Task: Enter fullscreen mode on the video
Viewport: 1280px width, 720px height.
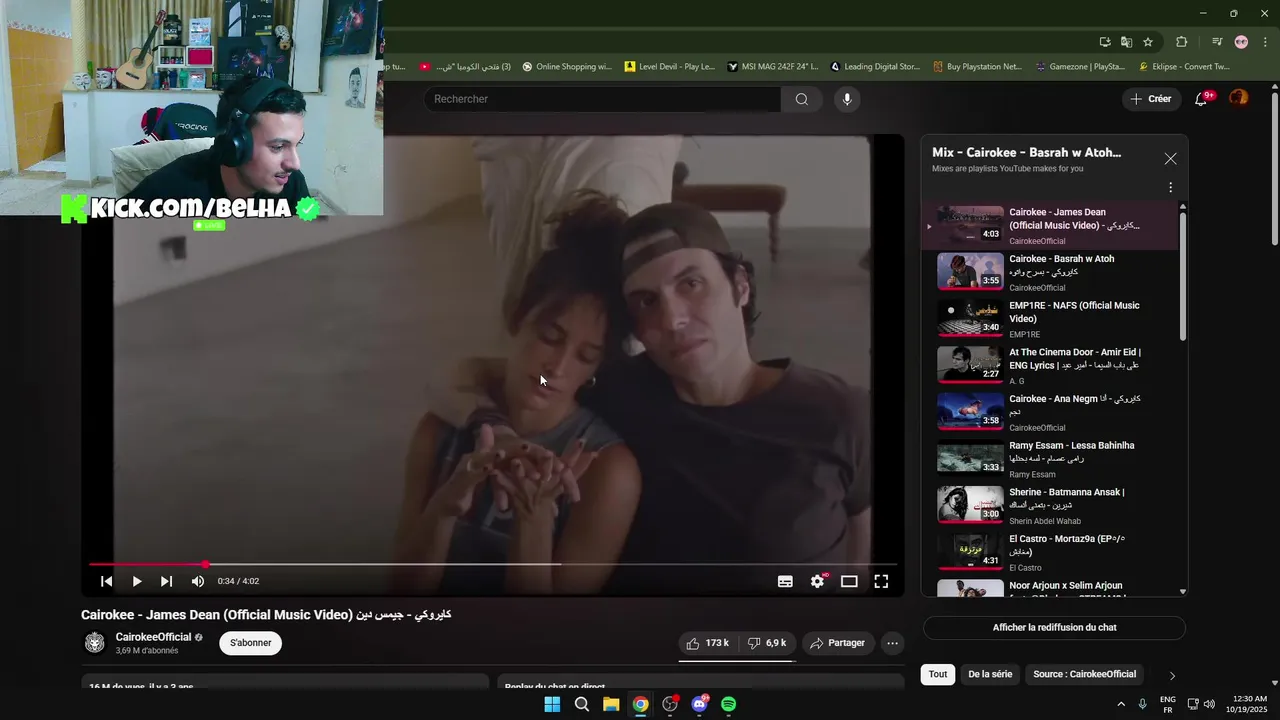Action: coord(881,581)
